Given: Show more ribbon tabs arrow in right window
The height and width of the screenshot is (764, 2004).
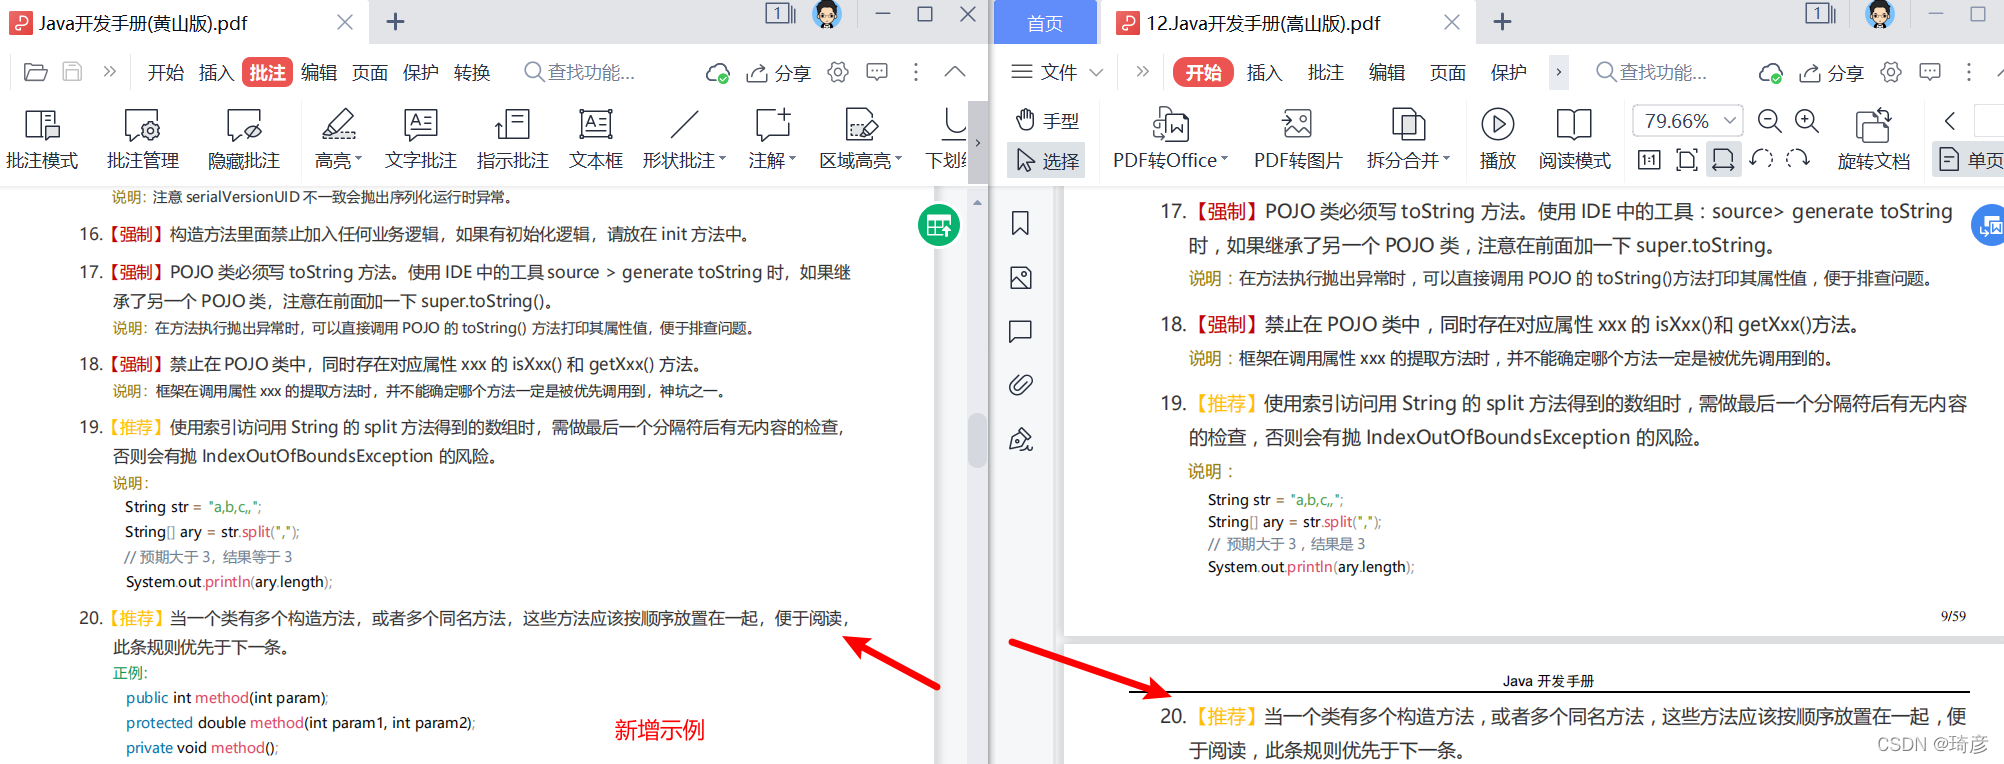Looking at the screenshot, I should (1558, 72).
